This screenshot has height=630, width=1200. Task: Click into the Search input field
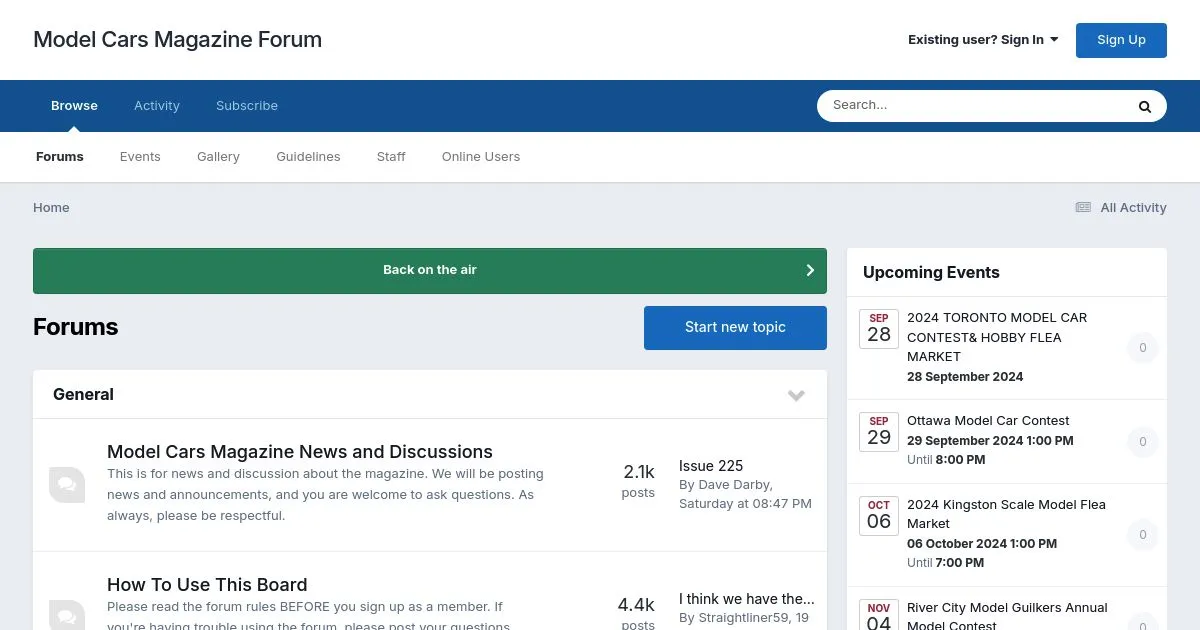[x=975, y=106]
